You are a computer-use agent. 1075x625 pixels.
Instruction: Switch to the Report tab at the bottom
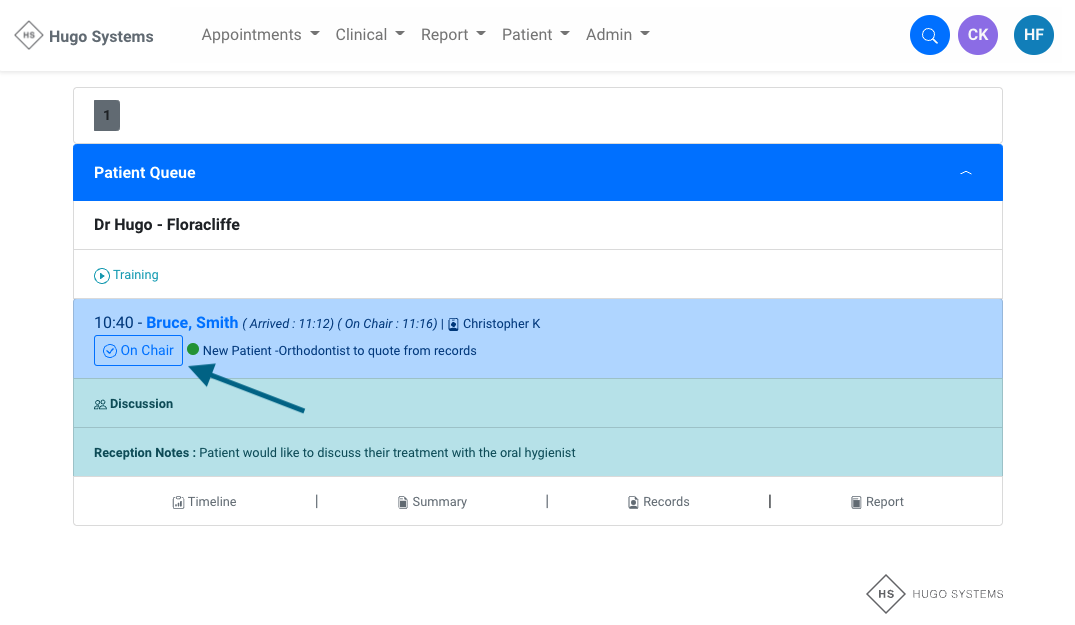(x=878, y=502)
